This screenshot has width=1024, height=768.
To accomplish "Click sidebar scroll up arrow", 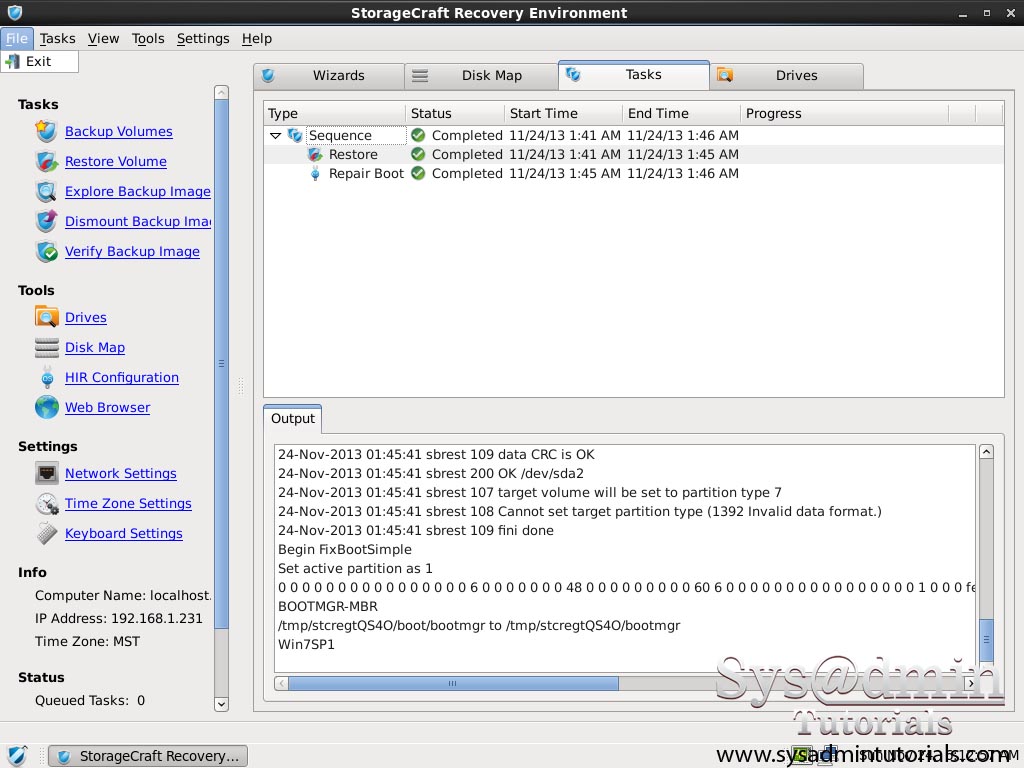I will [x=221, y=93].
